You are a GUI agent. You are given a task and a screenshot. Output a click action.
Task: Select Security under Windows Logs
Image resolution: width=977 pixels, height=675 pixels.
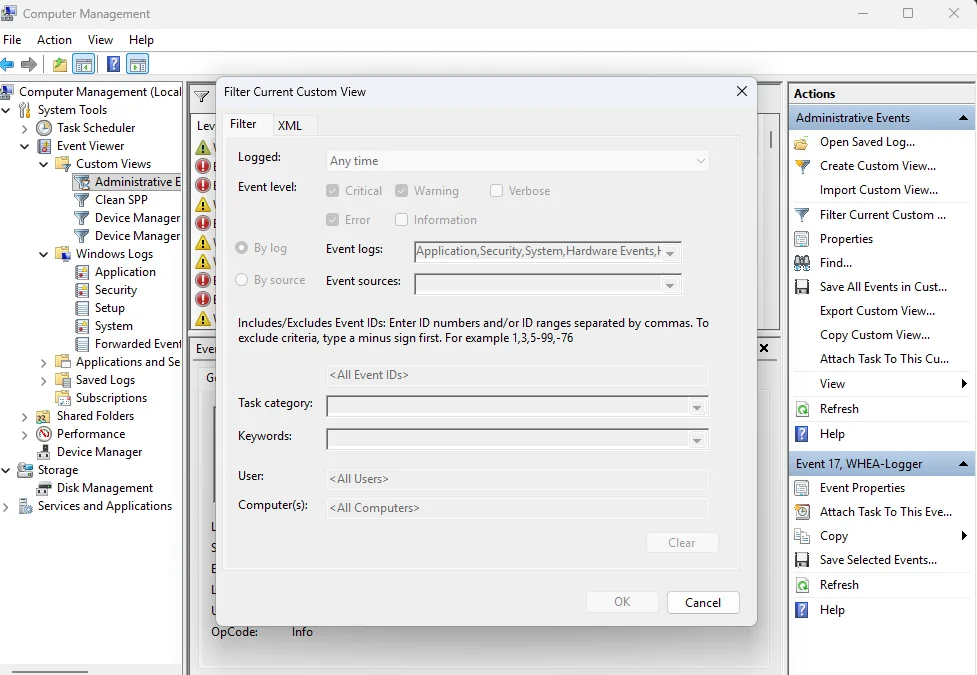point(115,290)
